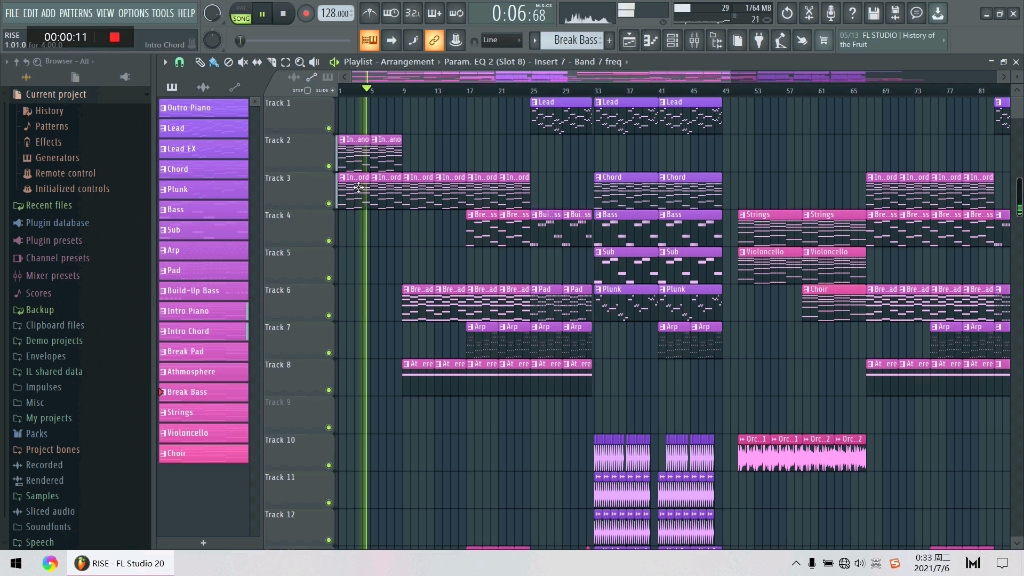Click the render as audio file button
1024x576 pixels.
tap(895, 13)
